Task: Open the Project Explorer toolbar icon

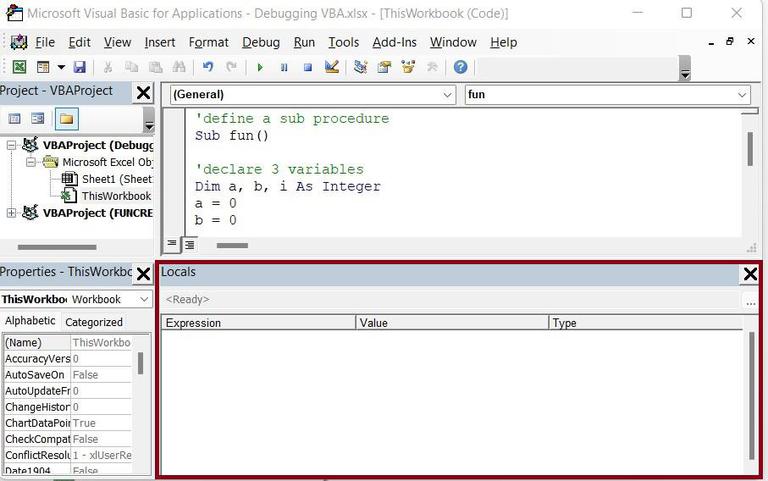Action: pyautogui.click(x=360, y=67)
